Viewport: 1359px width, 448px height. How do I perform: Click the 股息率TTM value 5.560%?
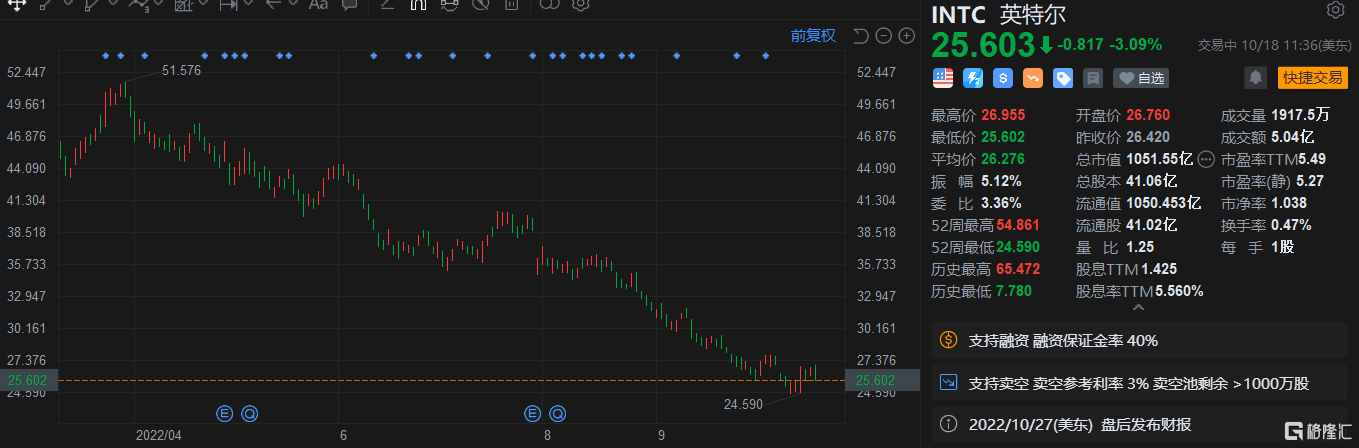click(x=1180, y=291)
